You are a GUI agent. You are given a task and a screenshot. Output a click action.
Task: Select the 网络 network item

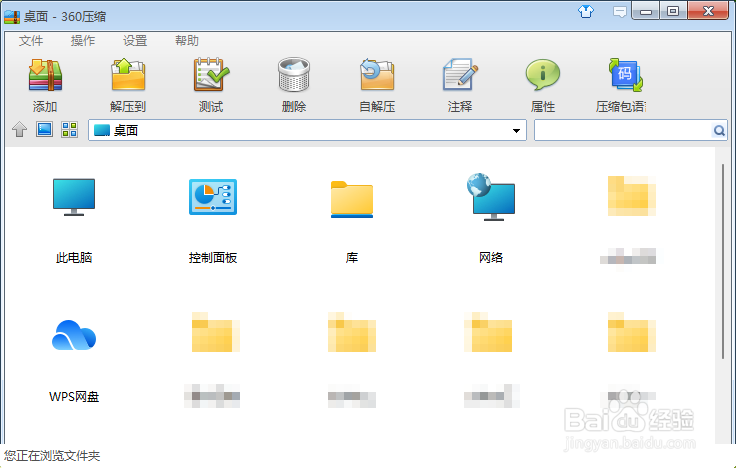[x=491, y=219]
